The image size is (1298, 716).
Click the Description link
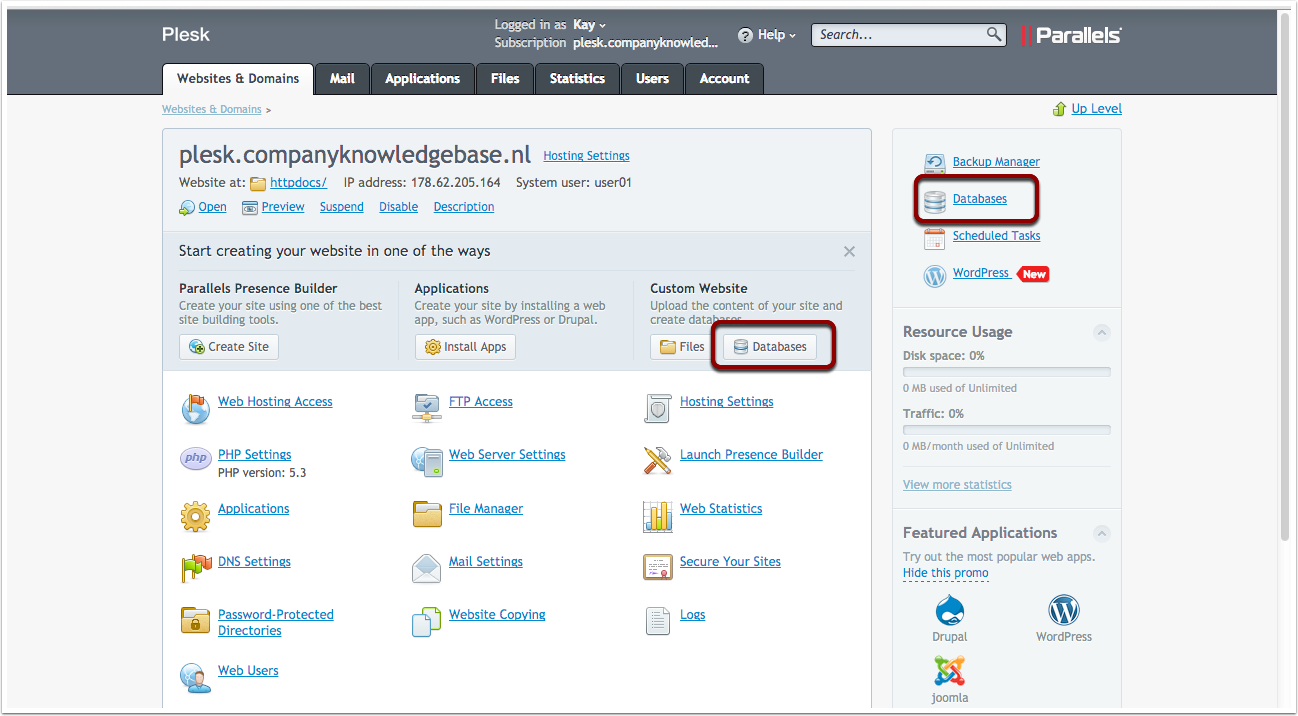click(x=464, y=207)
